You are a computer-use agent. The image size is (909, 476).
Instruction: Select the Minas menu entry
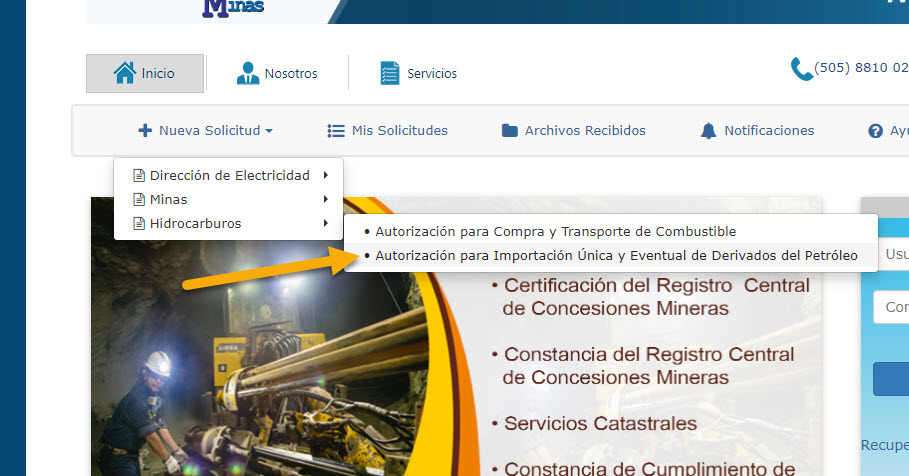[x=228, y=199]
